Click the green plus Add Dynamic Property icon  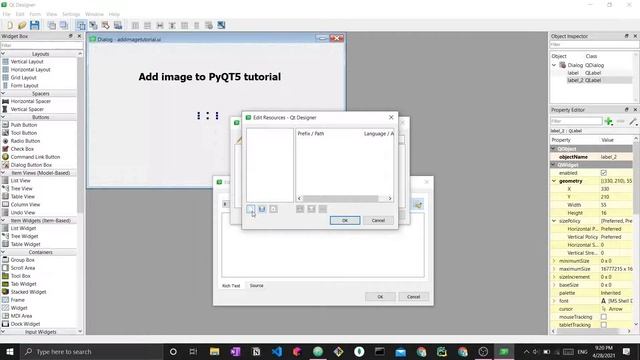(609, 121)
